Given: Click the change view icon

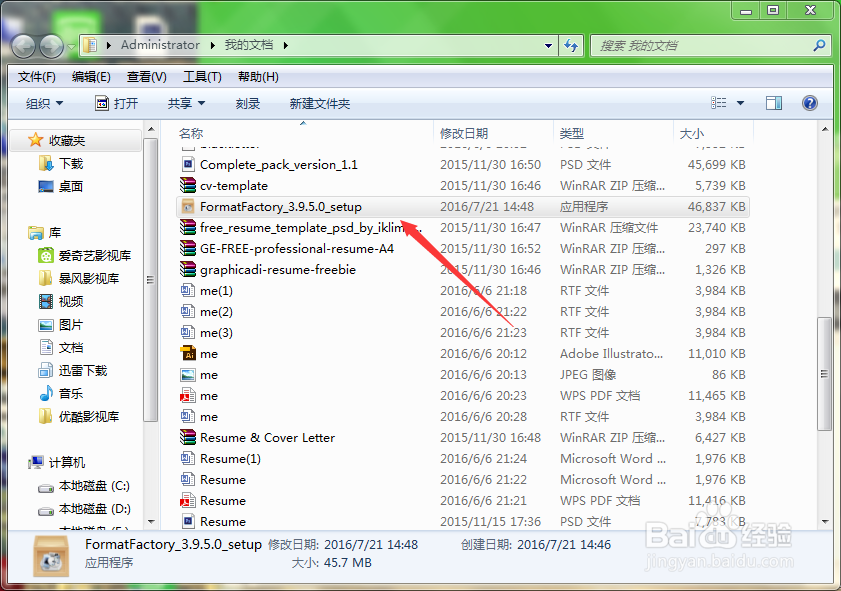Looking at the screenshot, I should 719,103.
